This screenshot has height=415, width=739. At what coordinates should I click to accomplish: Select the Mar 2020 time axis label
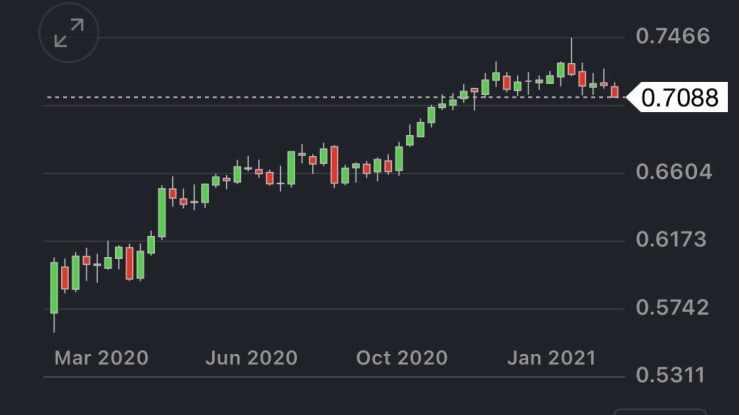[x=99, y=357]
